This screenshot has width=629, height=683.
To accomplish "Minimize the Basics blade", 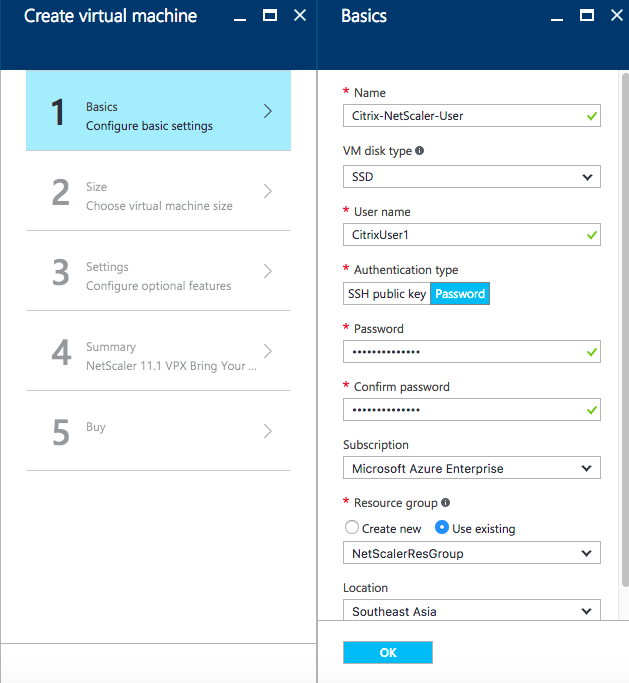I will pos(557,19).
